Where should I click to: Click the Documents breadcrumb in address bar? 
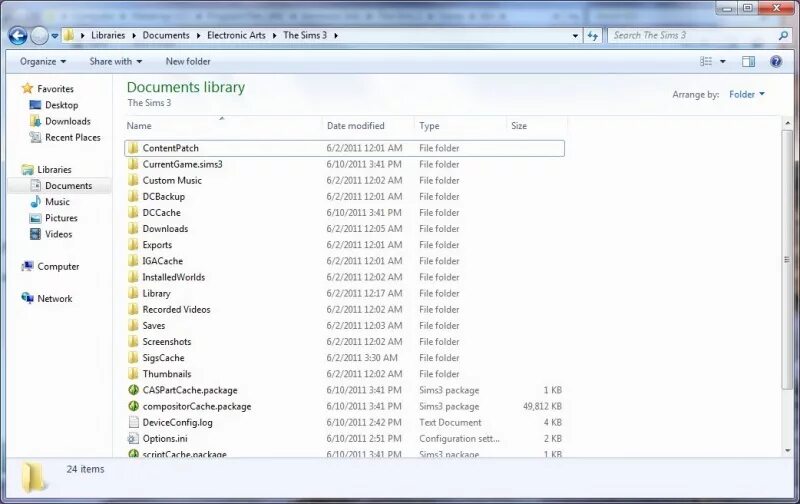166,35
